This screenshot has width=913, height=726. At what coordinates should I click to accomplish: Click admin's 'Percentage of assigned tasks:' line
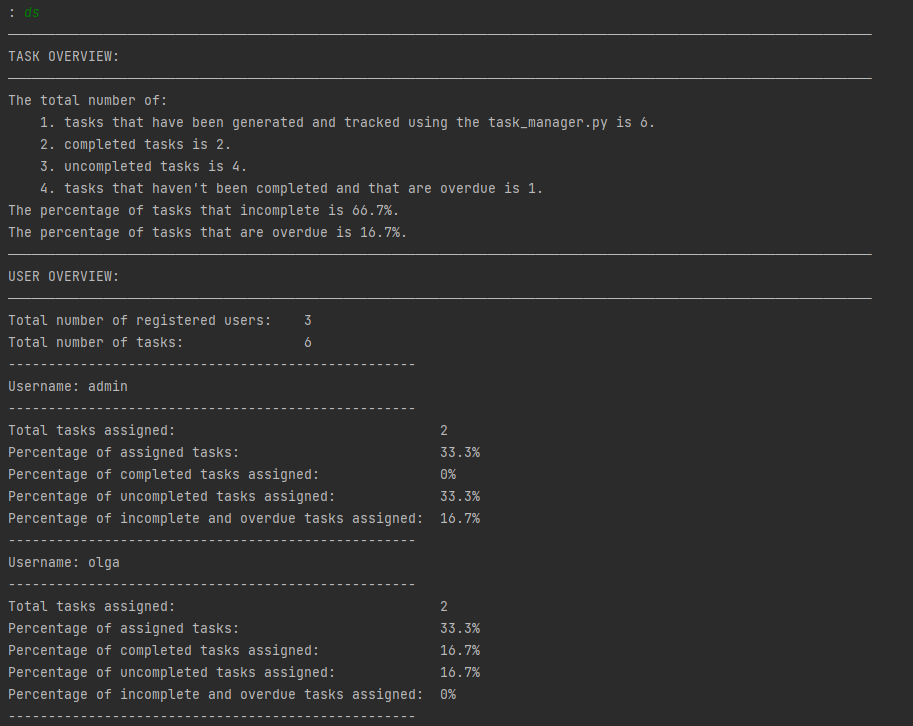[244, 453]
